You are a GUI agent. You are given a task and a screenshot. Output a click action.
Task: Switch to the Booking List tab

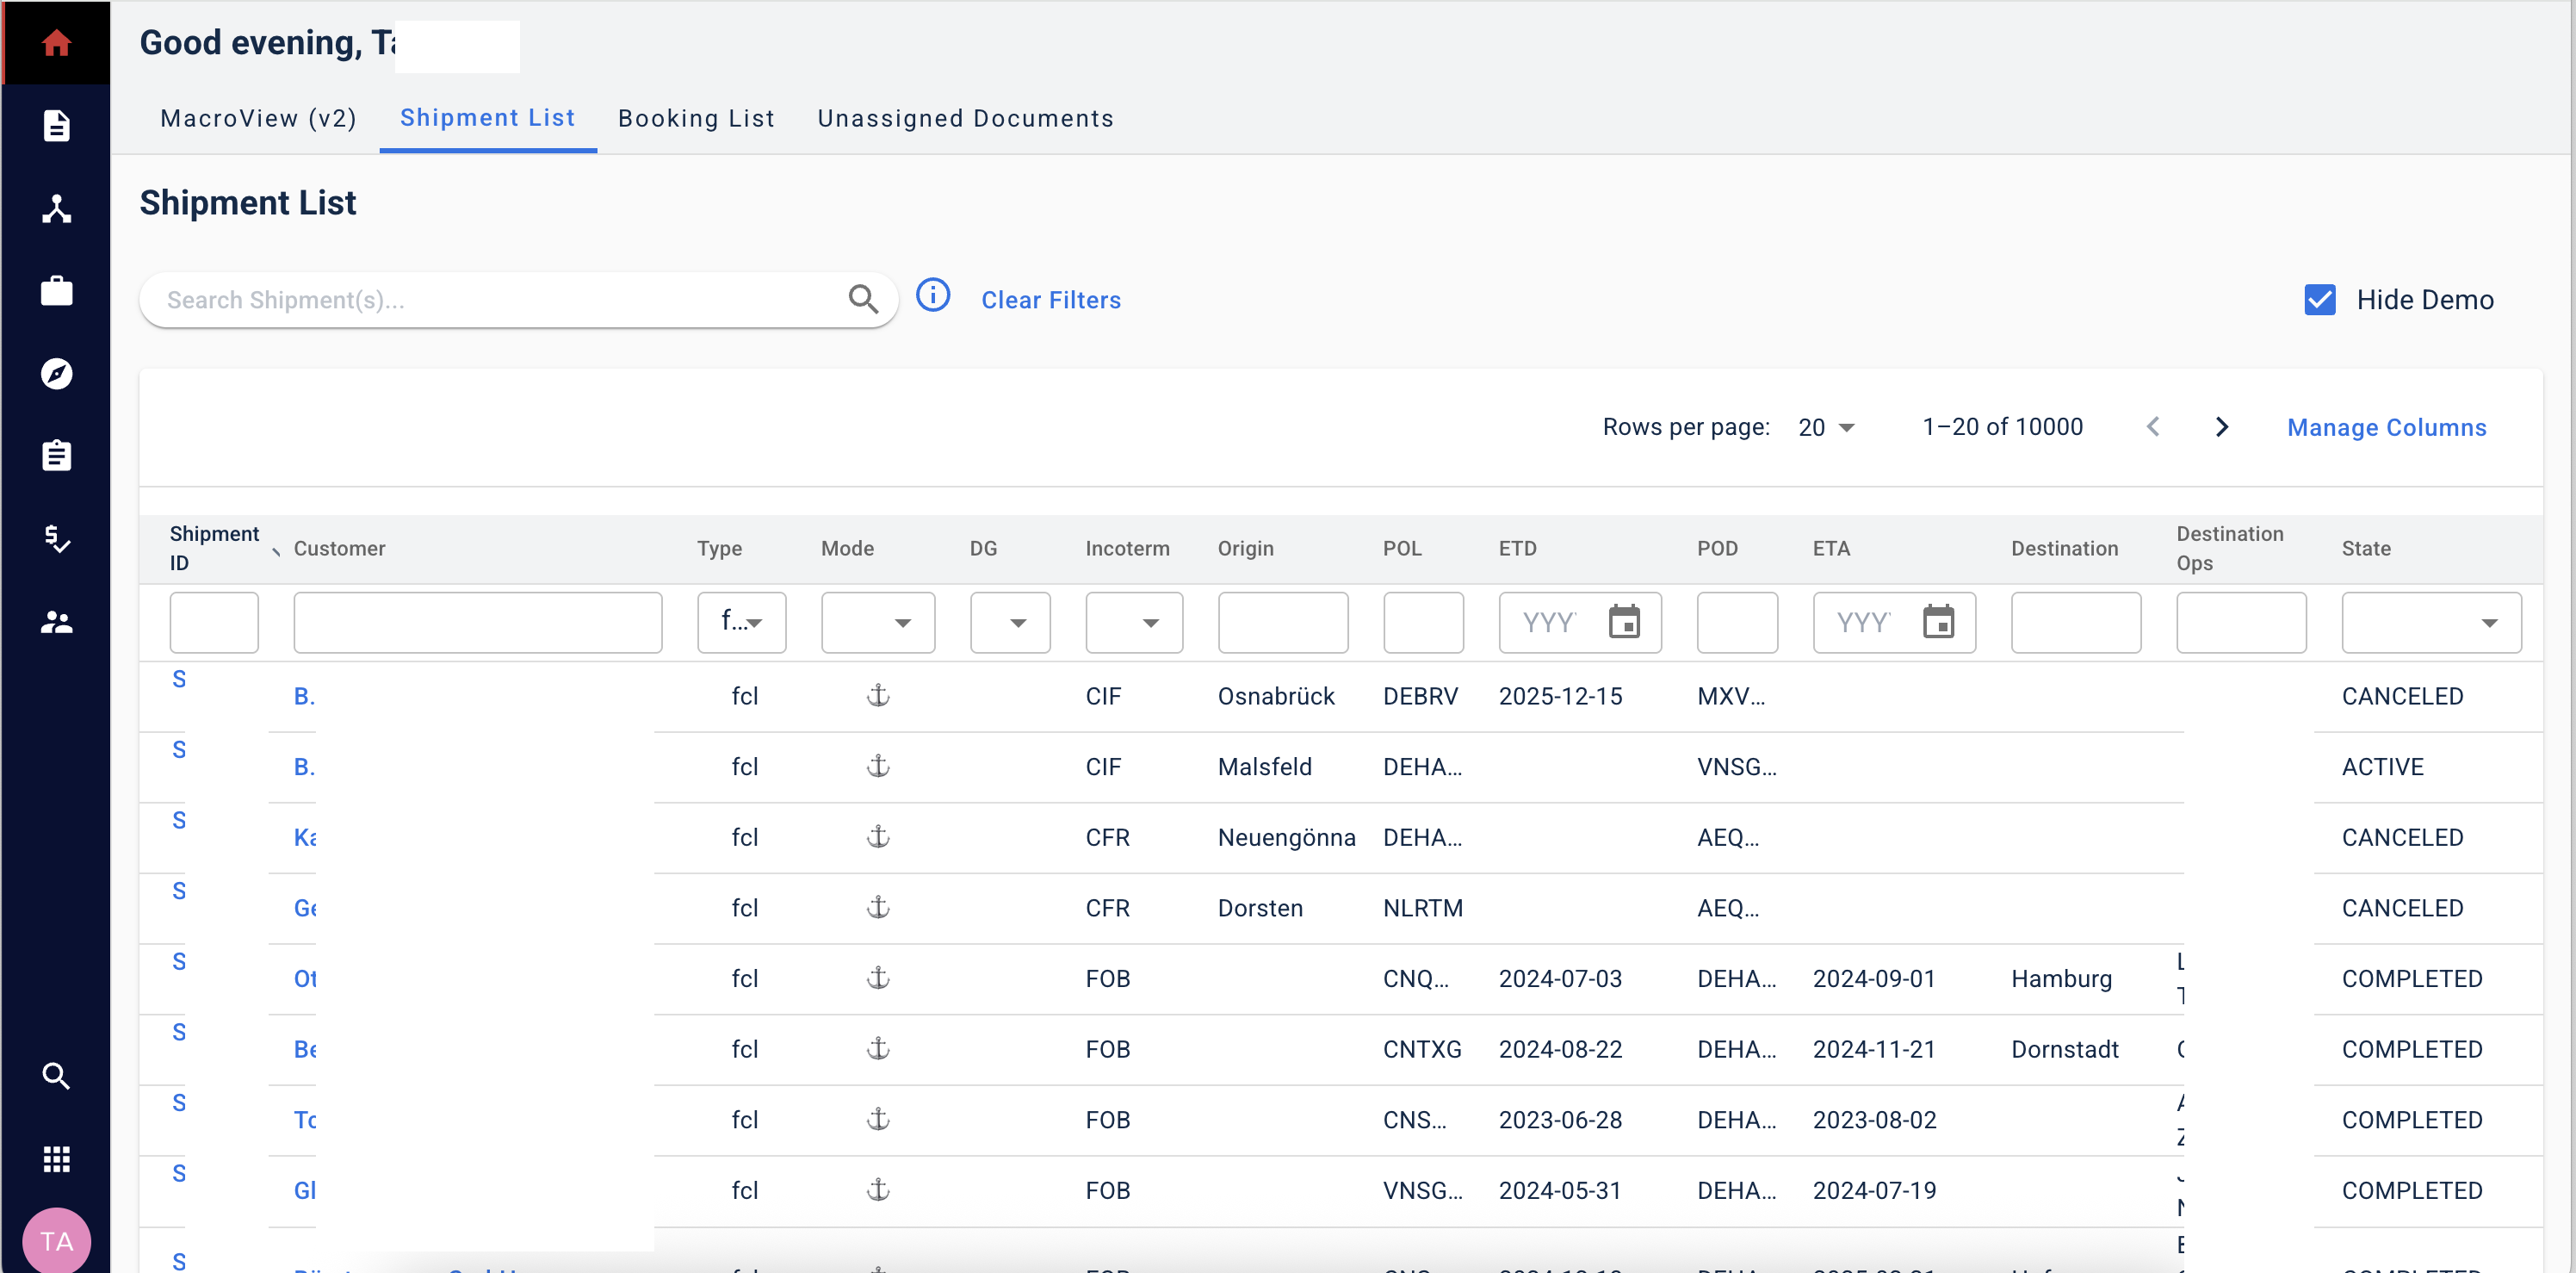tap(696, 118)
